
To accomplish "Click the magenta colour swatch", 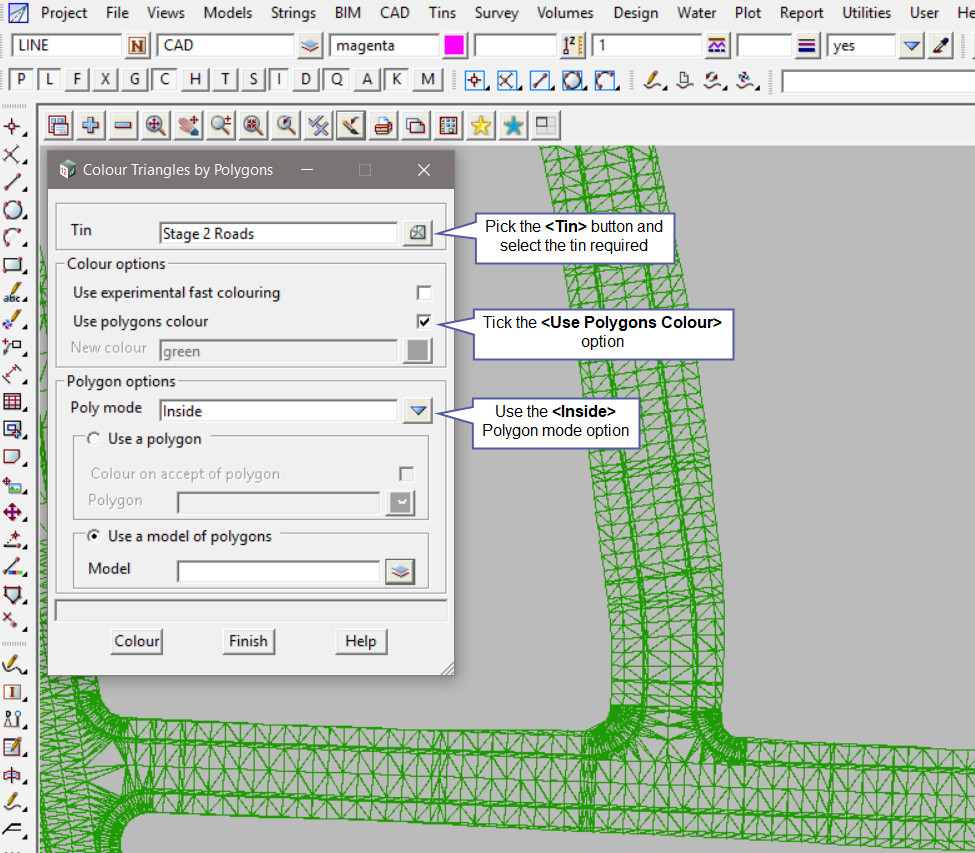I will pyautogui.click(x=454, y=46).
